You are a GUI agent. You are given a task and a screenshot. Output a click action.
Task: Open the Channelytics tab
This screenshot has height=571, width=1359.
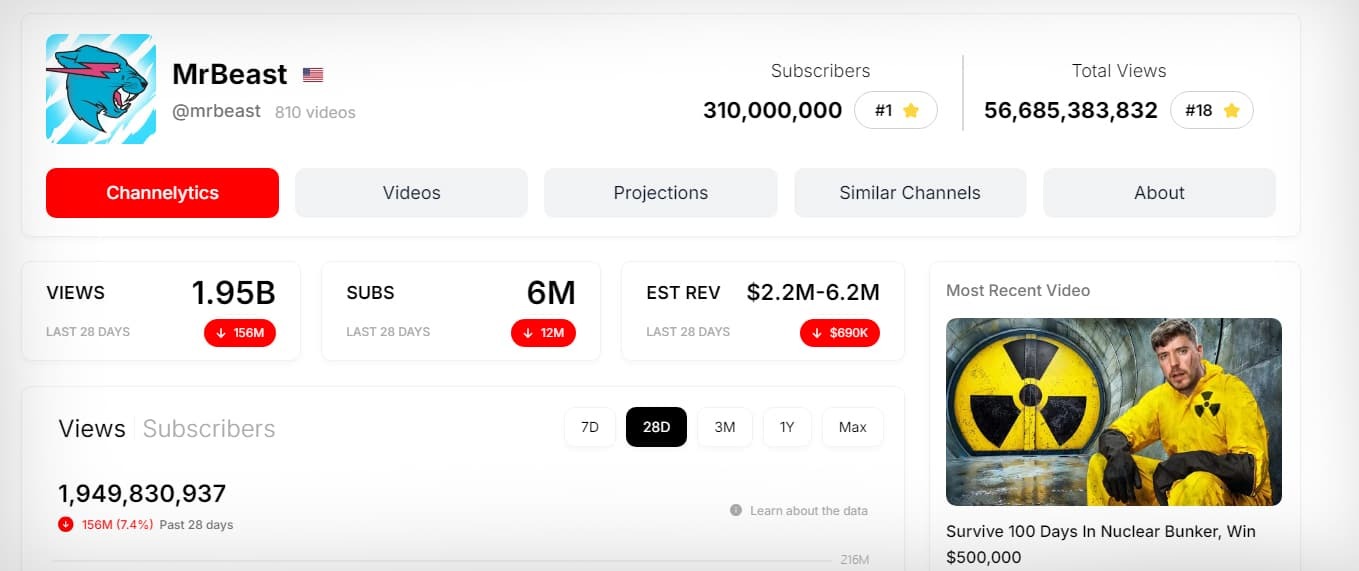click(162, 193)
